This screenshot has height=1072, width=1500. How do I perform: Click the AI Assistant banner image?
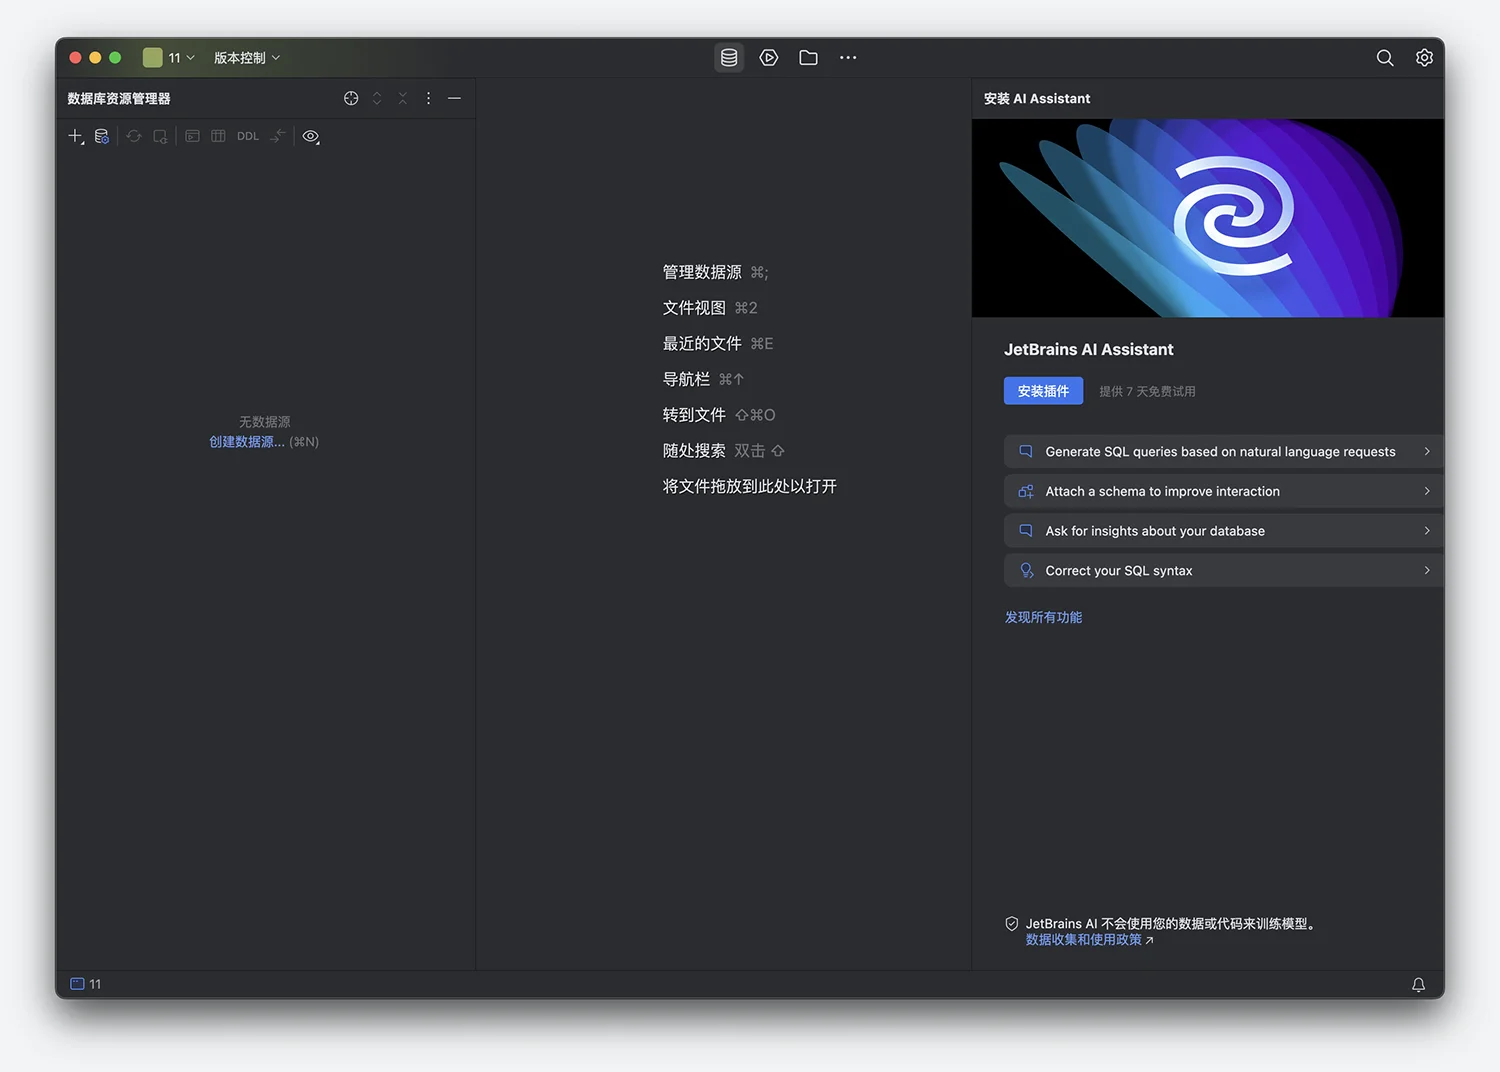pos(1207,218)
